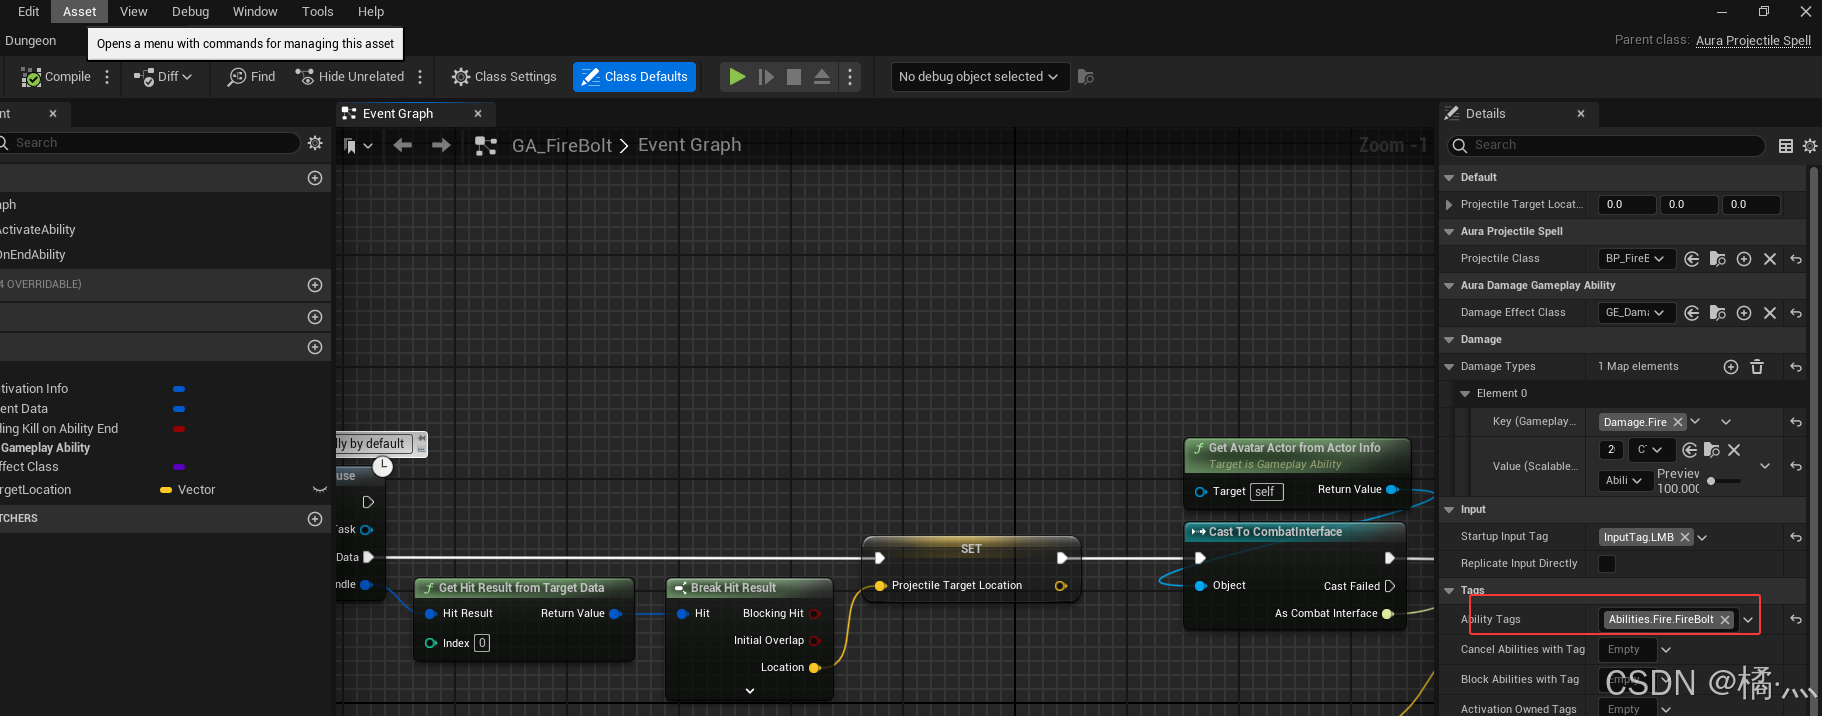Remove the Damage.Fire tag
This screenshot has width=1822, height=716.
tap(1678, 422)
